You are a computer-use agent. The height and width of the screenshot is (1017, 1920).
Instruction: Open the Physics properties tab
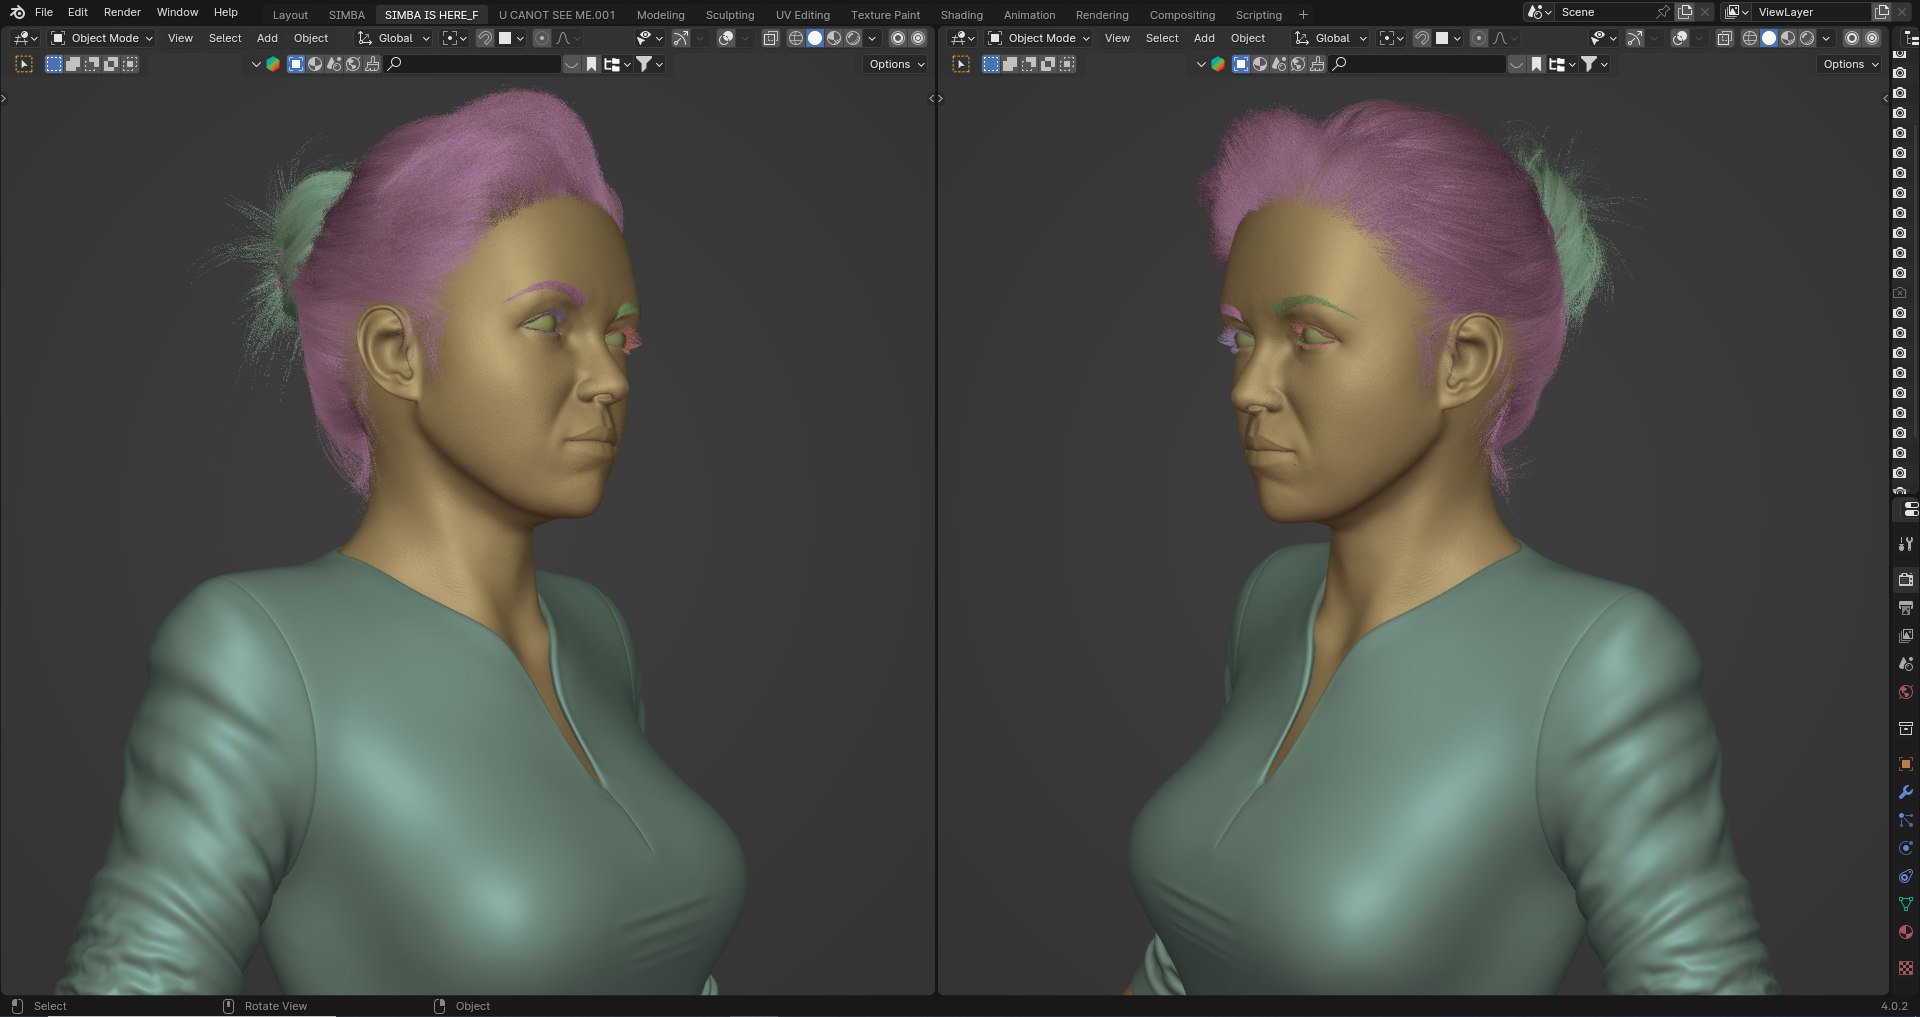pos(1905,848)
